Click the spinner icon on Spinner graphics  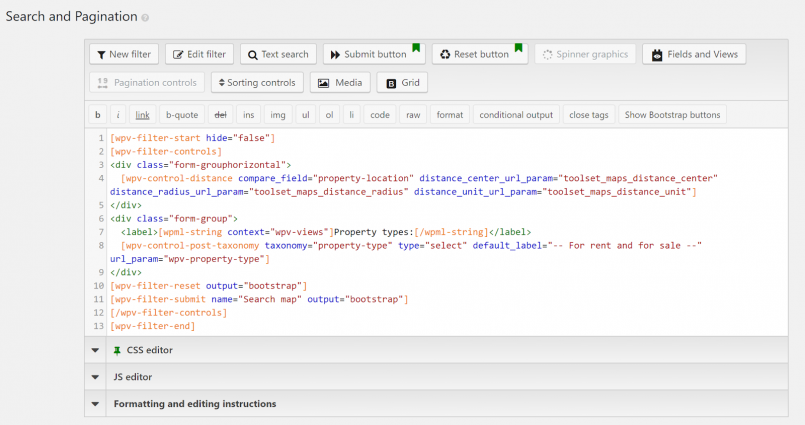click(547, 55)
